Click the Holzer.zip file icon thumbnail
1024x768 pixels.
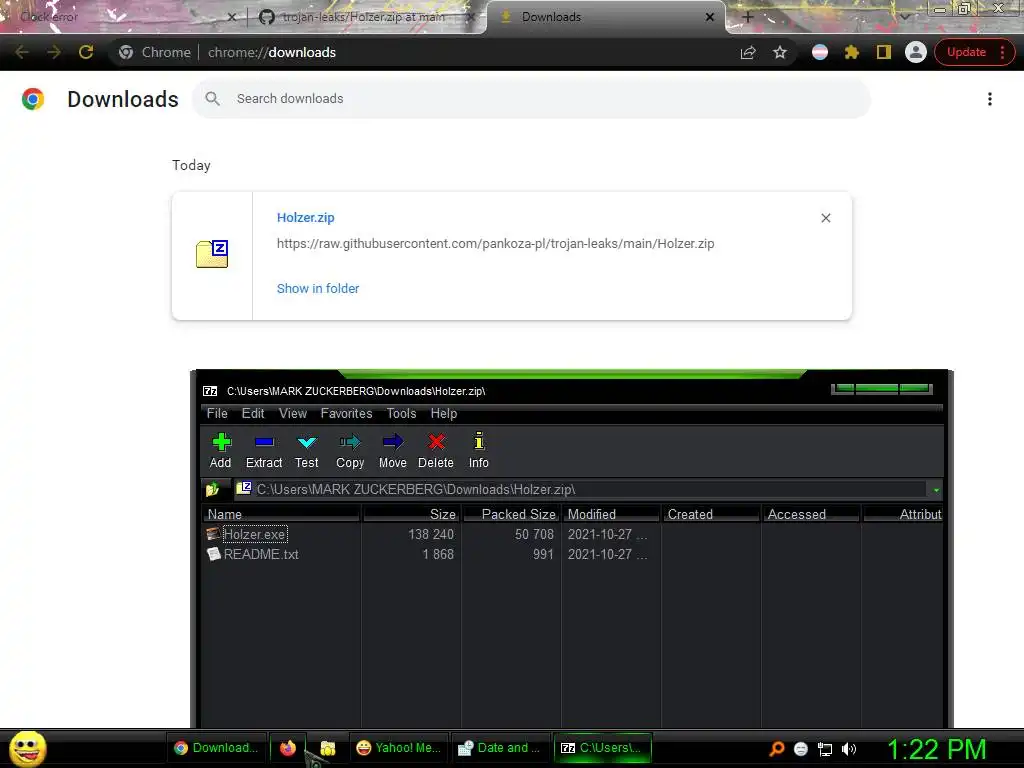coord(212,254)
